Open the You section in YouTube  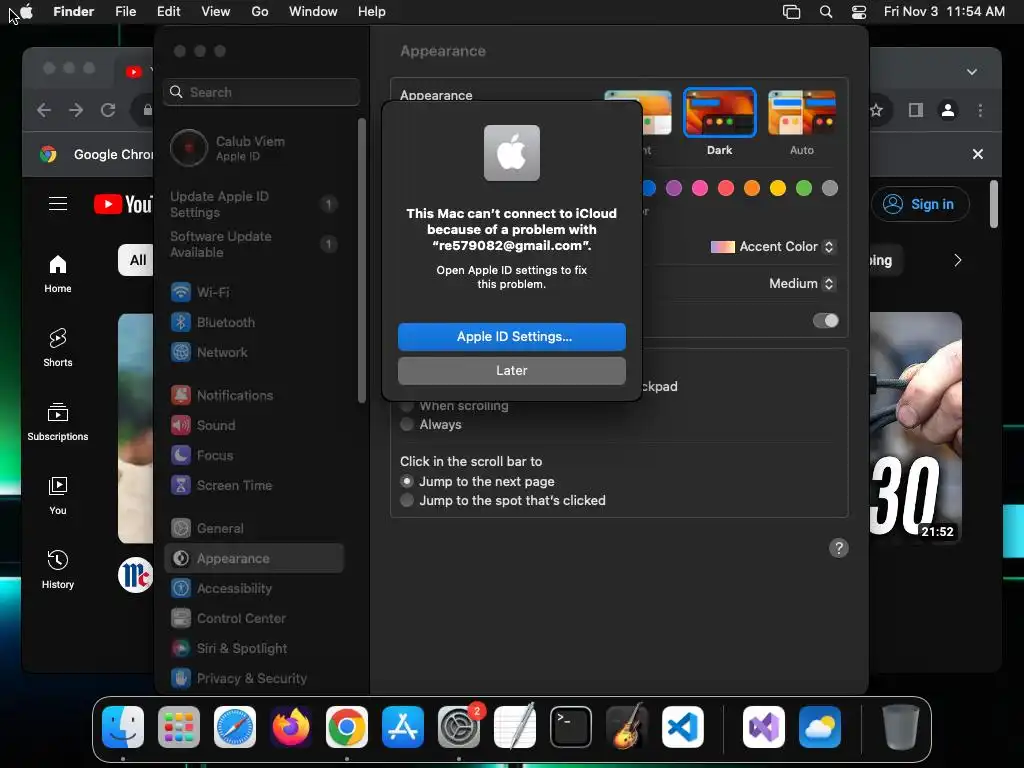click(57, 496)
